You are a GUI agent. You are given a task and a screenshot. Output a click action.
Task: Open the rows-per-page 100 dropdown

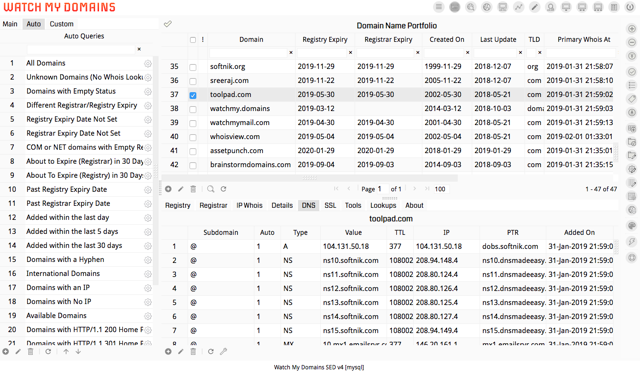pyautogui.click(x=441, y=189)
